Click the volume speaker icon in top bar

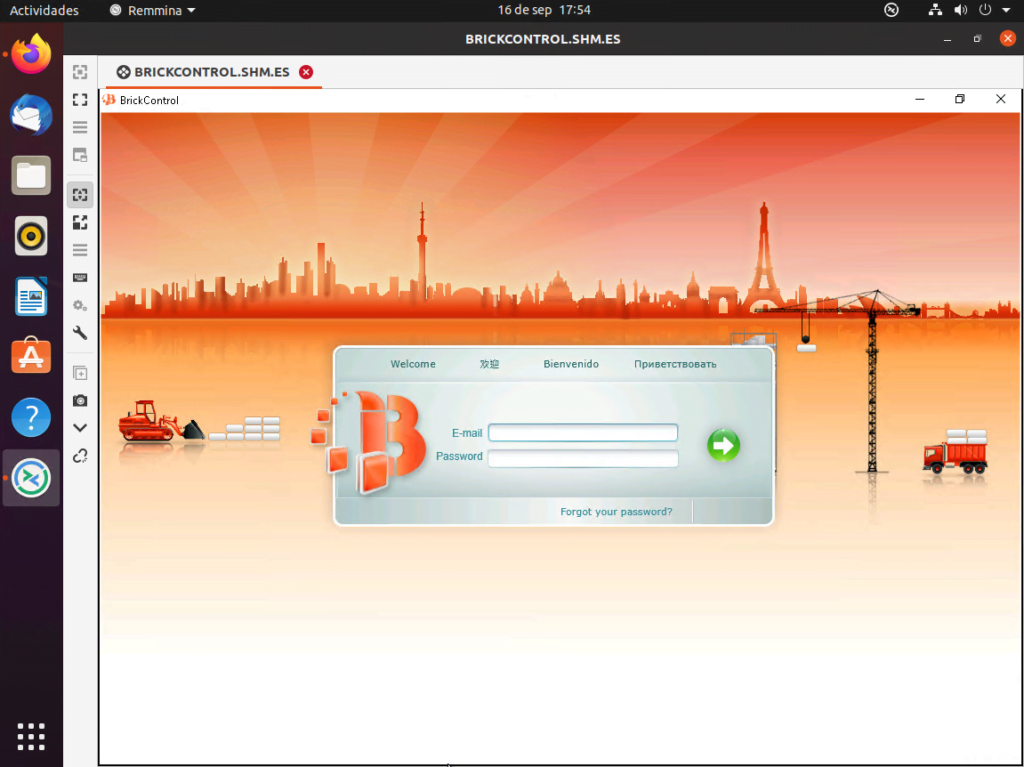[960, 10]
